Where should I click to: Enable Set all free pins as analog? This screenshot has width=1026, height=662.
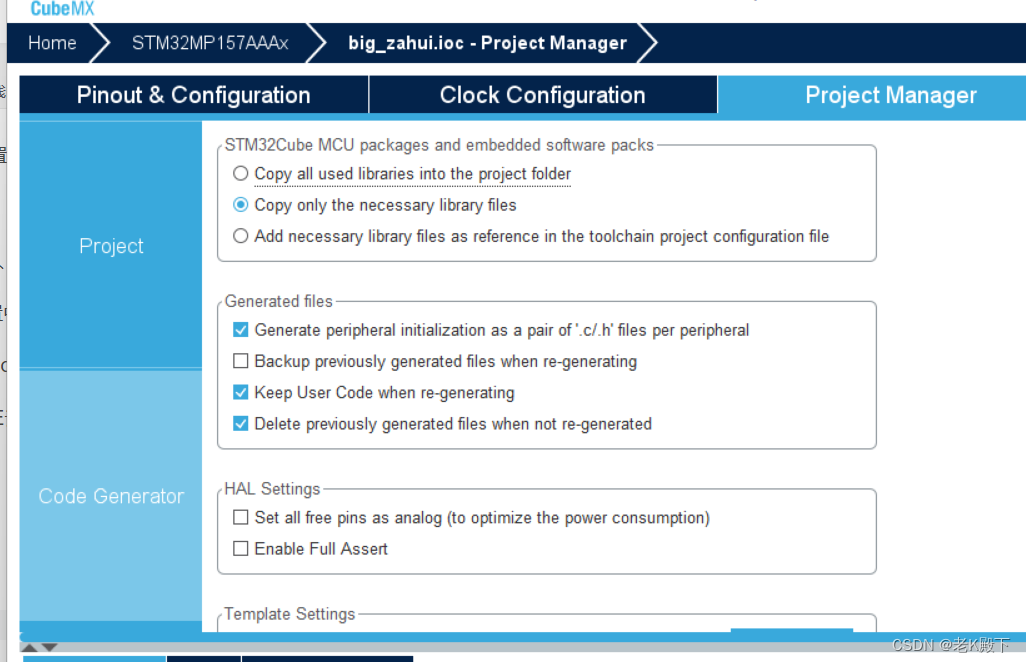(240, 518)
